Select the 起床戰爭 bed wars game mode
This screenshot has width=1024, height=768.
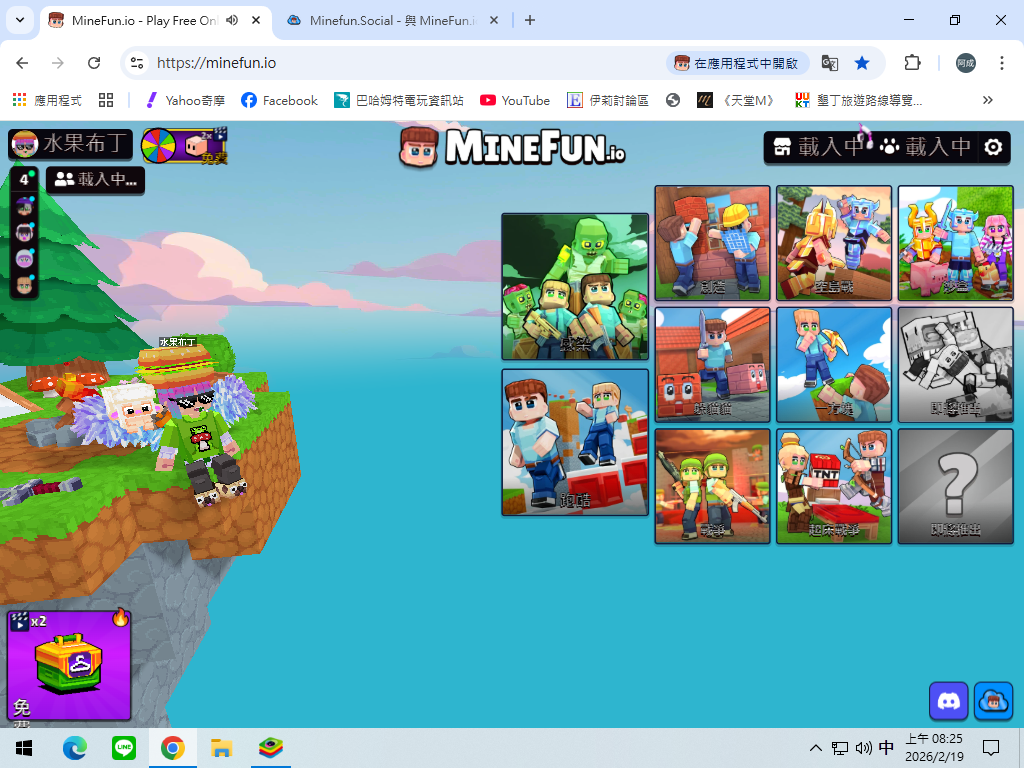833,486
